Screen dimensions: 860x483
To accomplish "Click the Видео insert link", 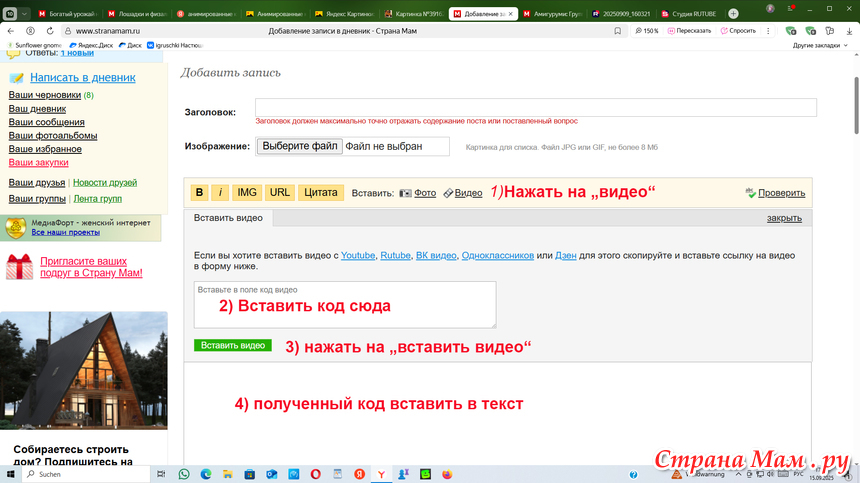I will pos(468,193).
